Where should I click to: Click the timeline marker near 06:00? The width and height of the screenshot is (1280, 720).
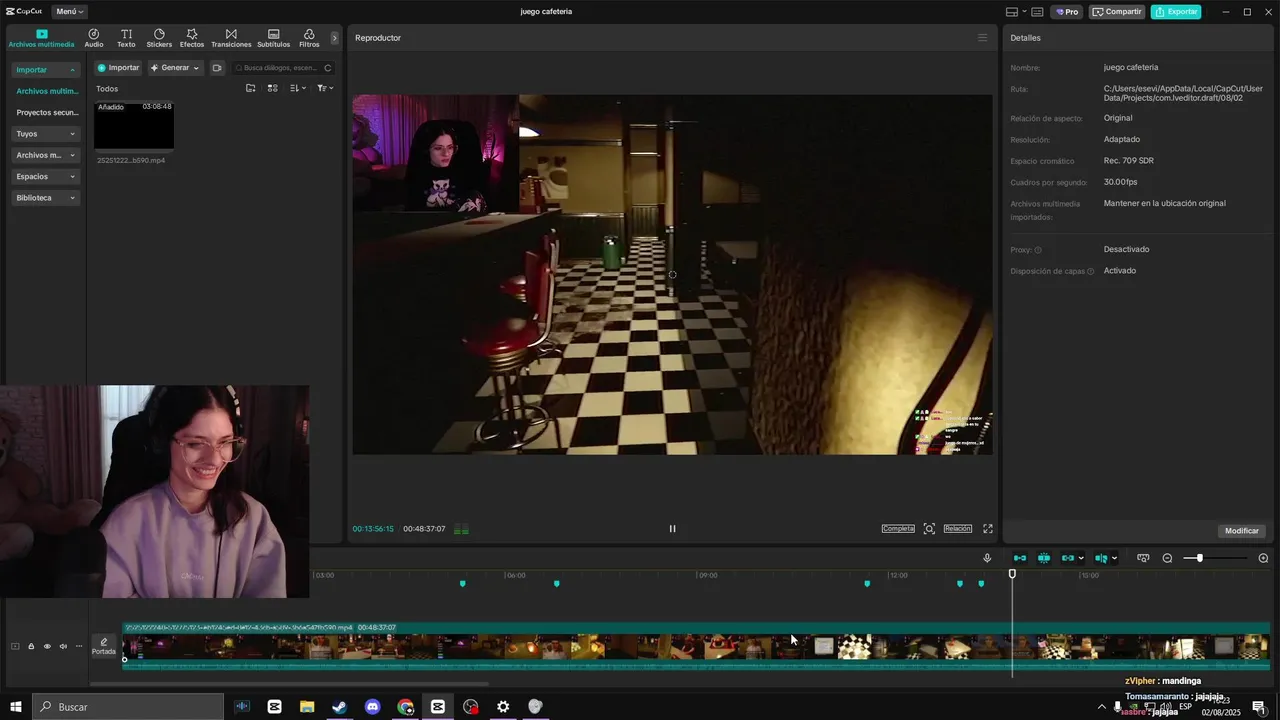[x=557, y=583]
